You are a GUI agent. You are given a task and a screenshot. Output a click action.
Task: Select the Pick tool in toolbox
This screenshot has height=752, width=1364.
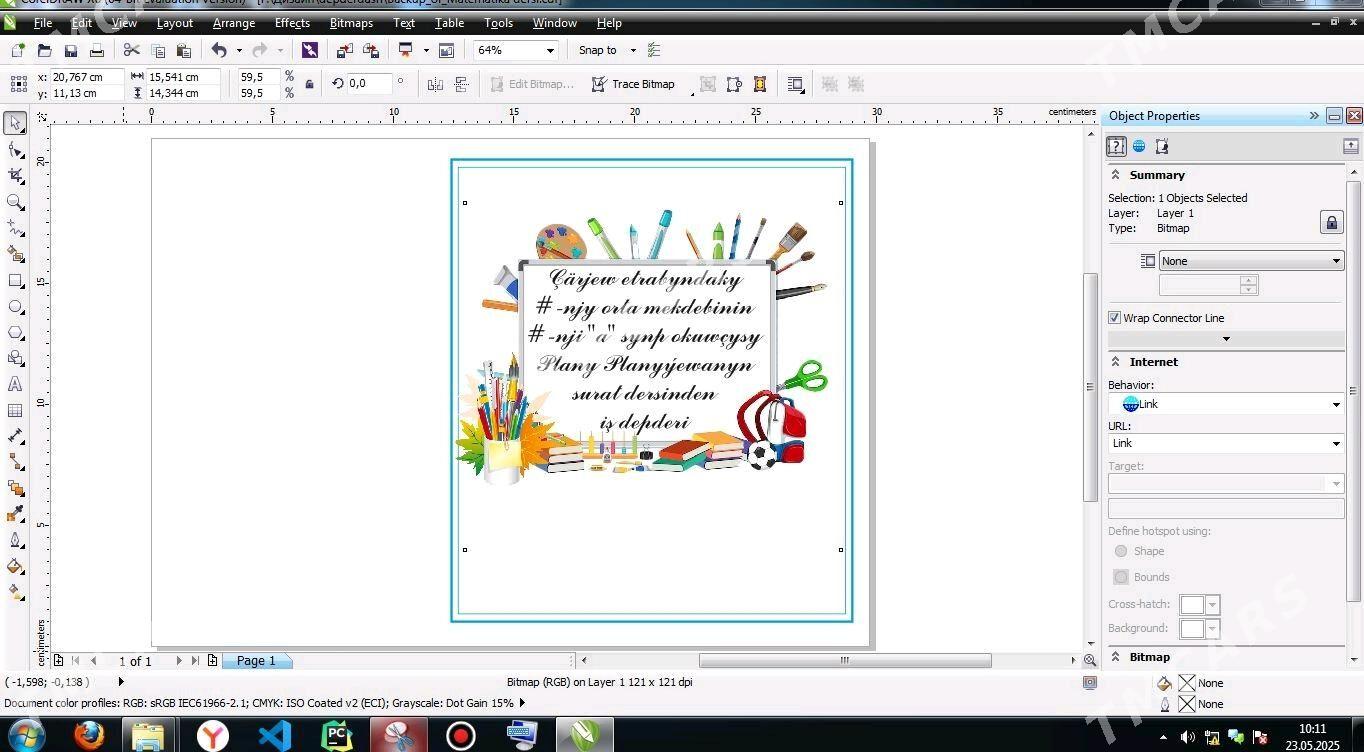[15, 123]
